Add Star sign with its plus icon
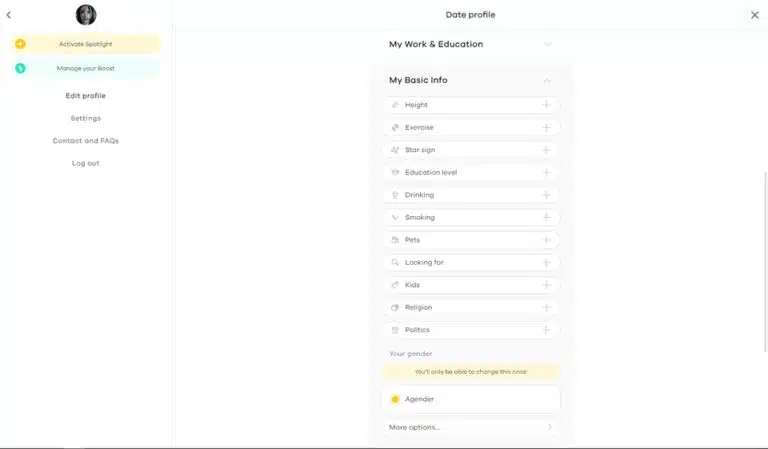The image size is (768, 449). pyautogui.click(x=546, y=150)
